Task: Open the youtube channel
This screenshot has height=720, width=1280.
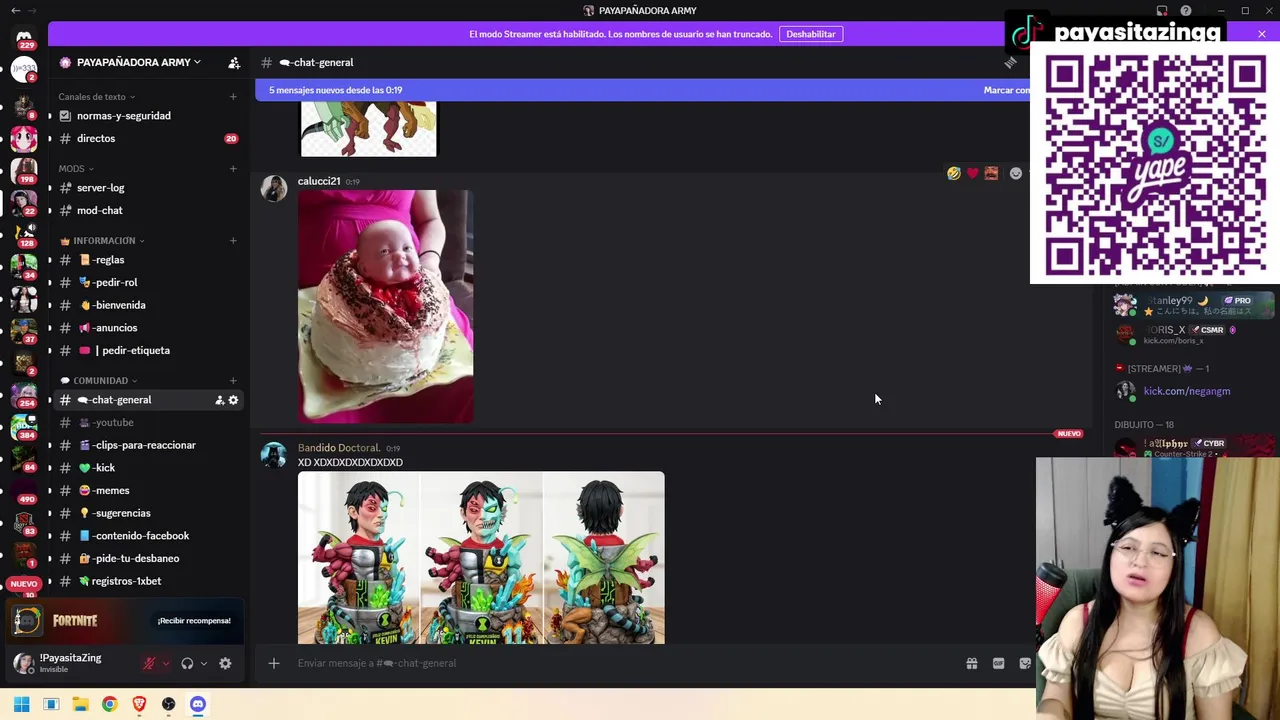Action: click(x=148, y=422)
